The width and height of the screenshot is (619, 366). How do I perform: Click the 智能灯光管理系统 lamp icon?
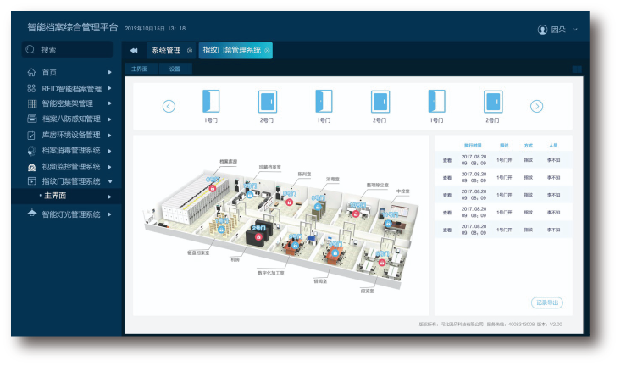pyautogui.click(x=32, y=213)
